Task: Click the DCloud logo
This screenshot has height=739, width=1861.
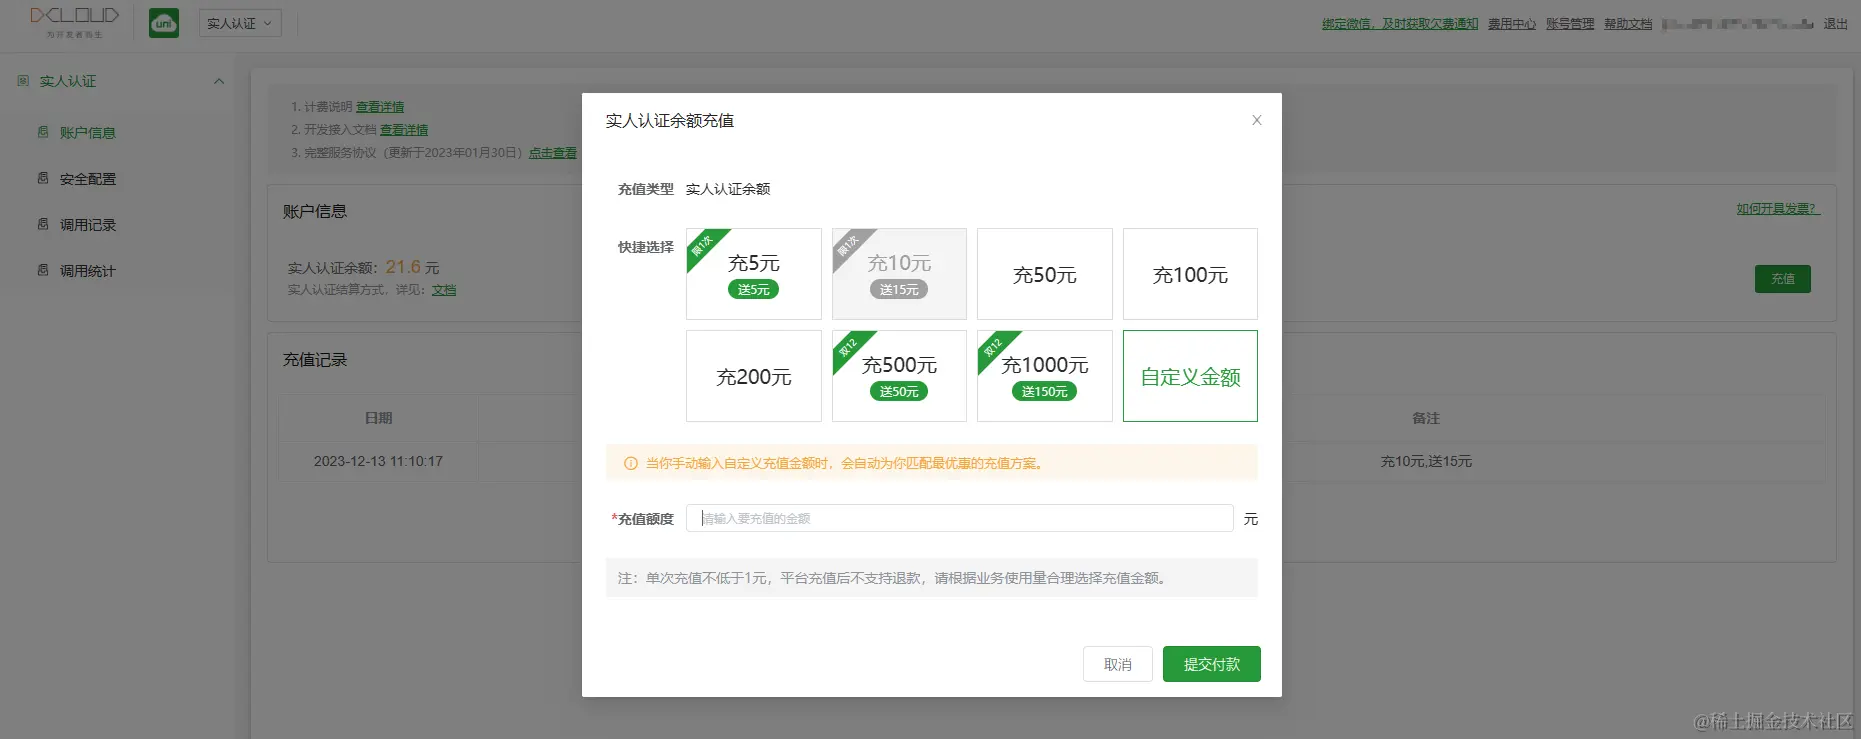Action: [74, 22]
